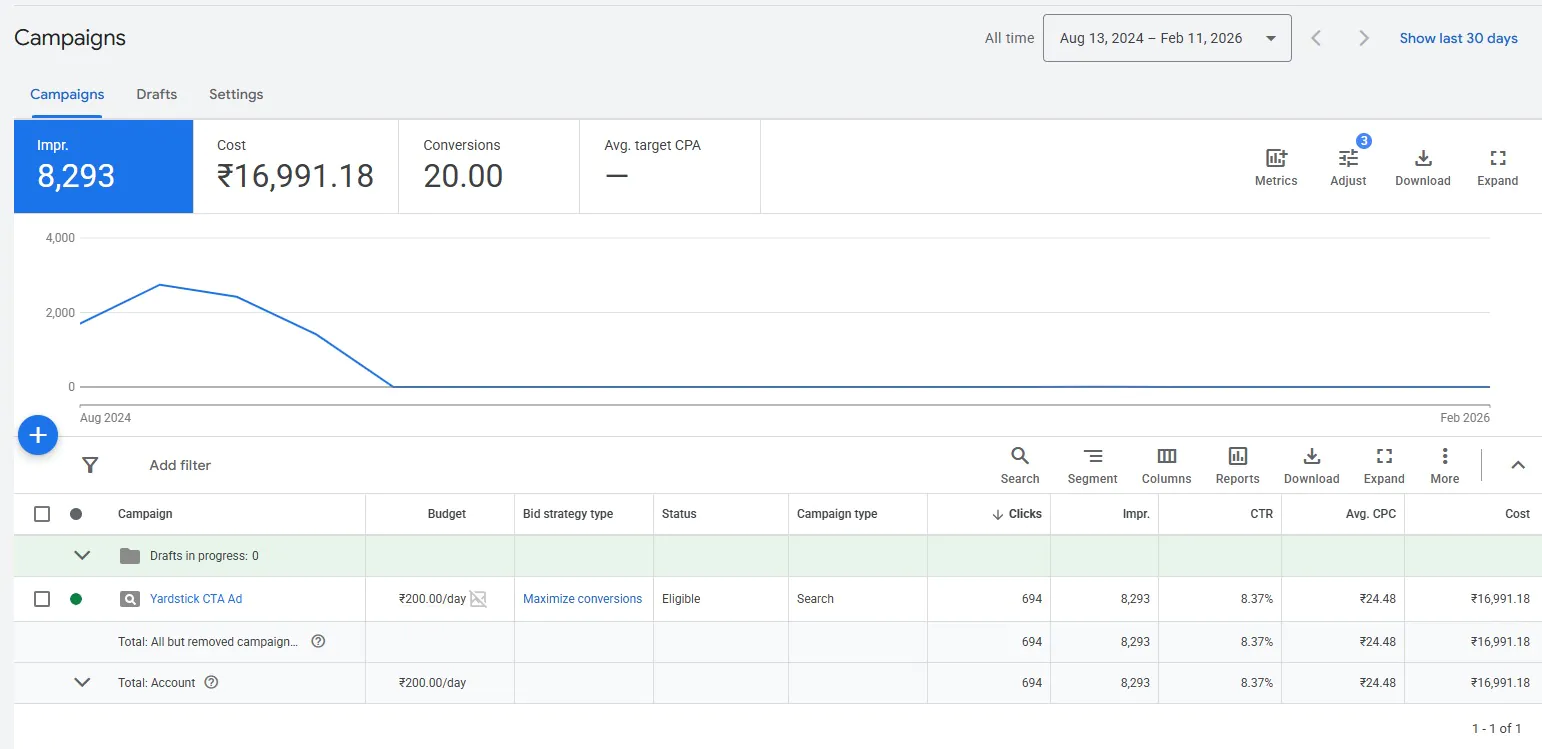
Task: Go to next date range arrow
Action: (1364, 38)
